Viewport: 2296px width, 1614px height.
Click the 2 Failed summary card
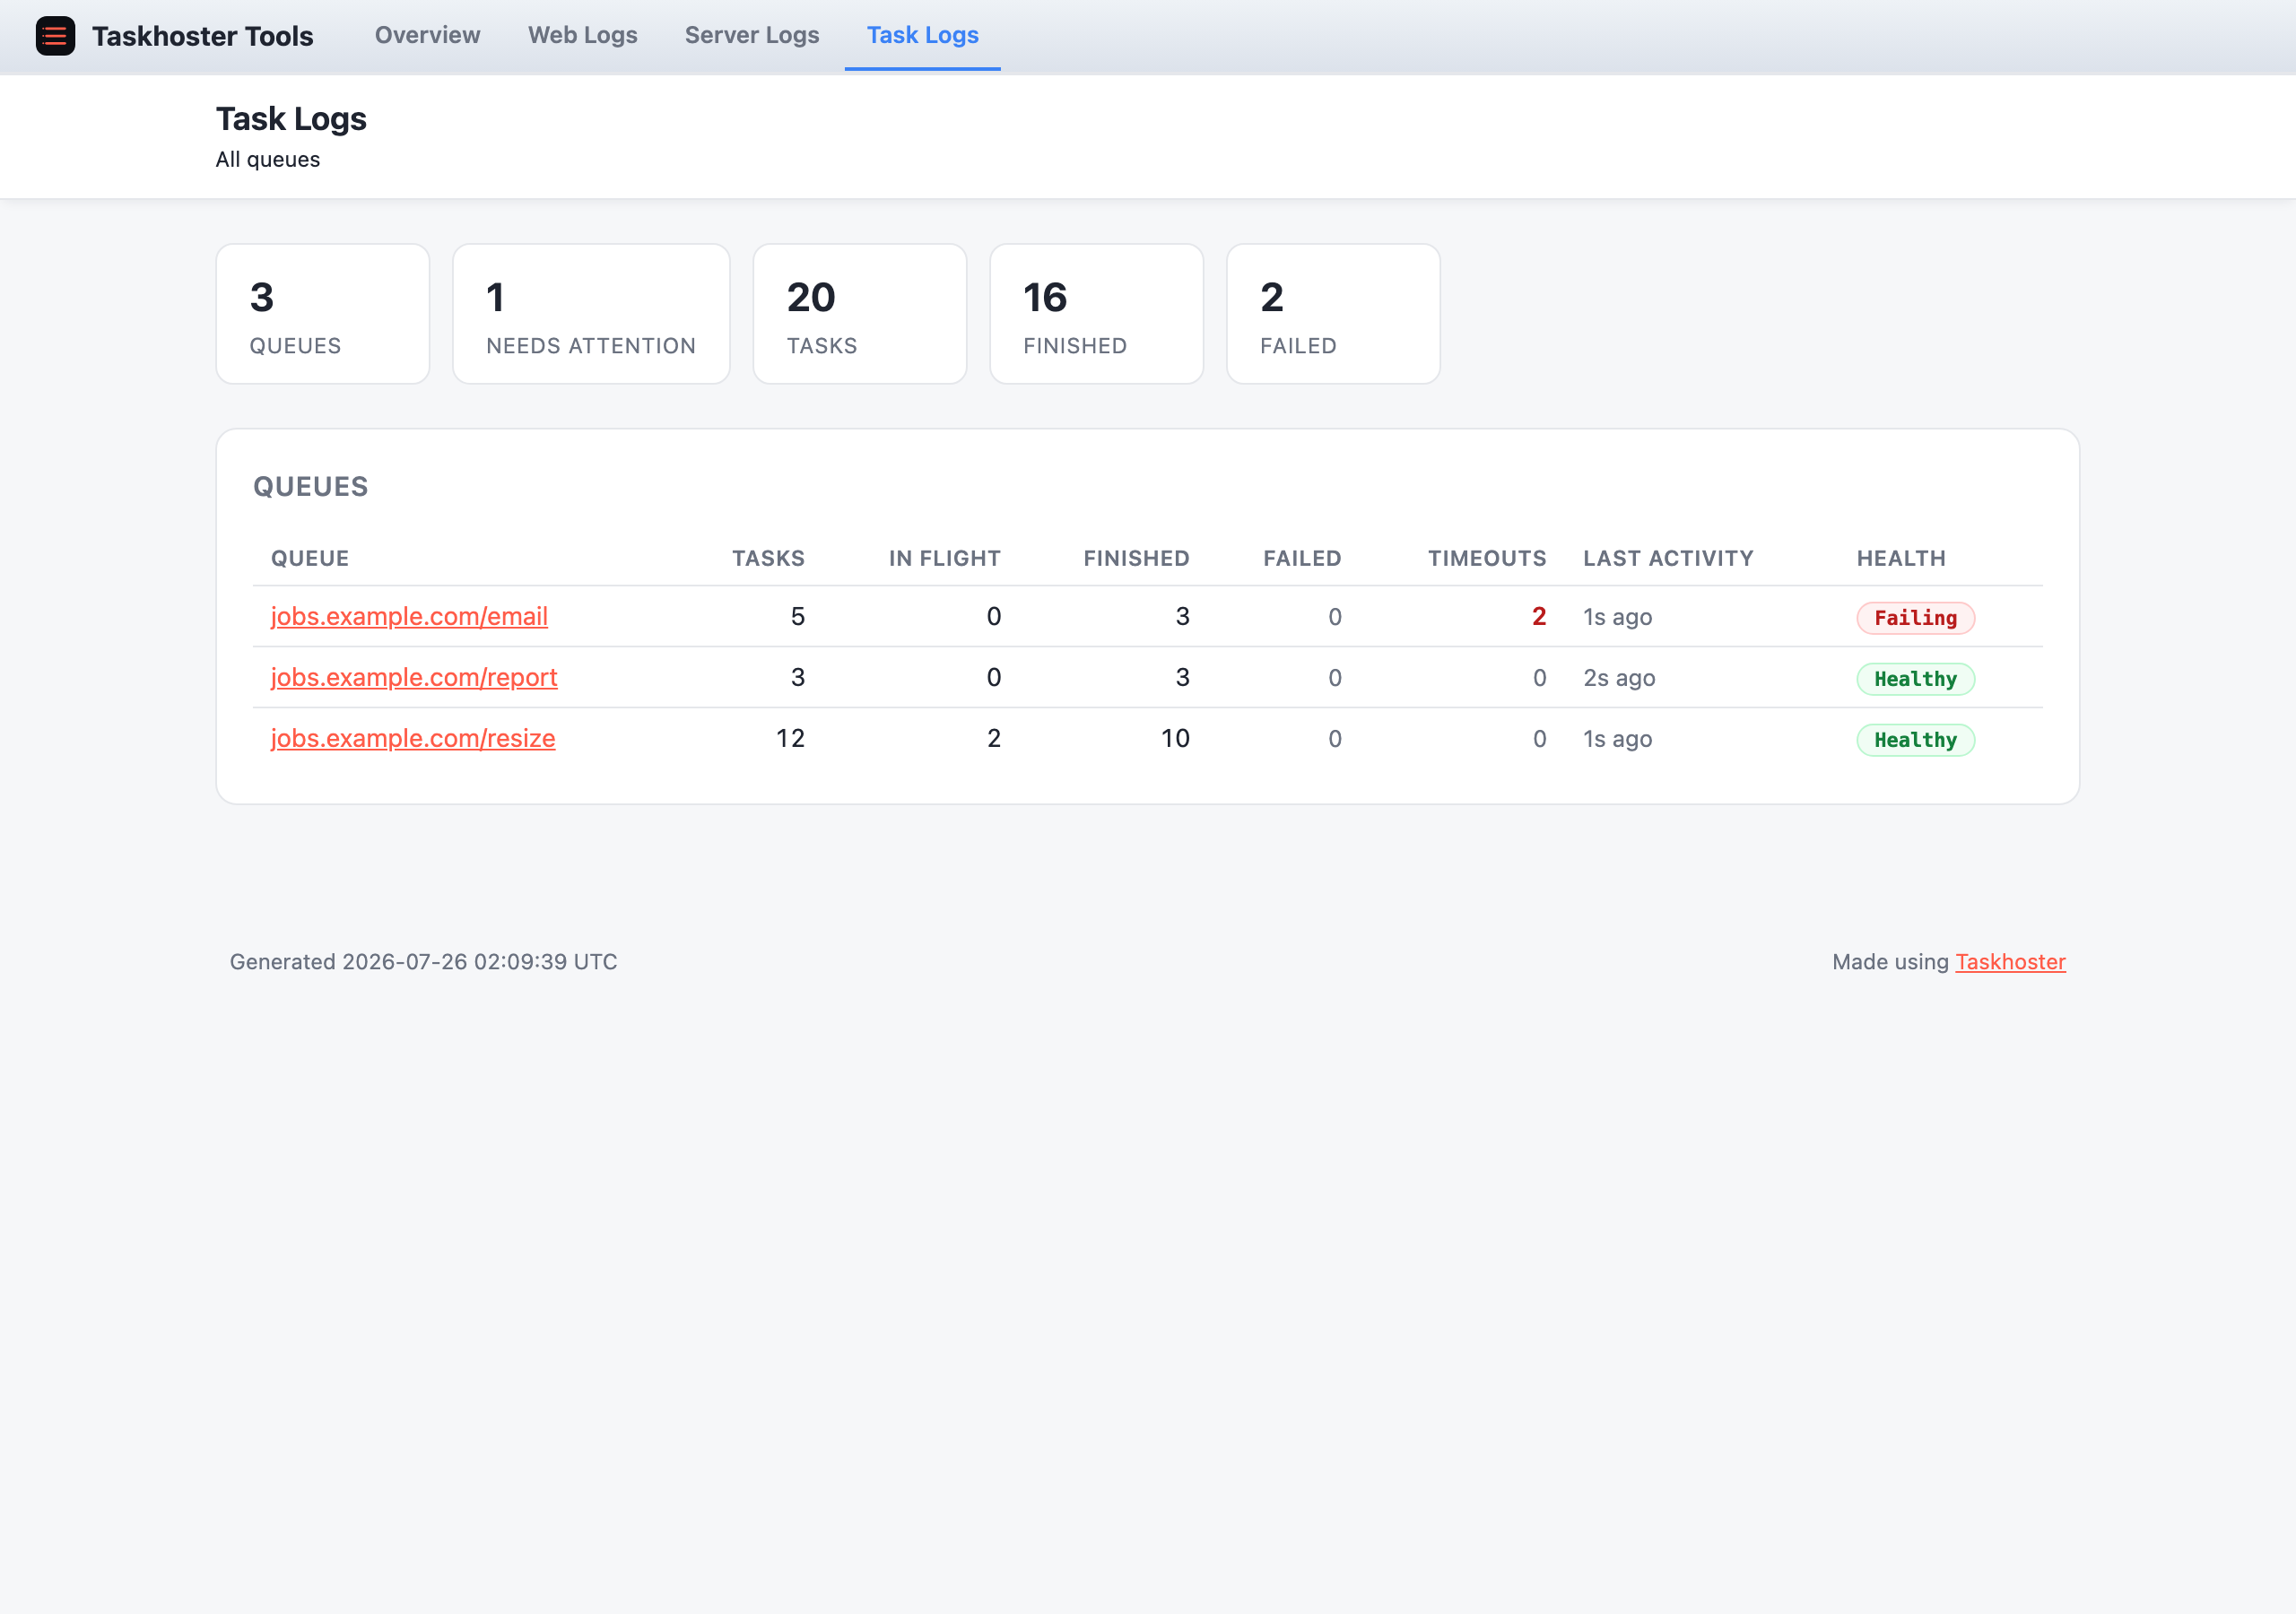(1333, 314)
